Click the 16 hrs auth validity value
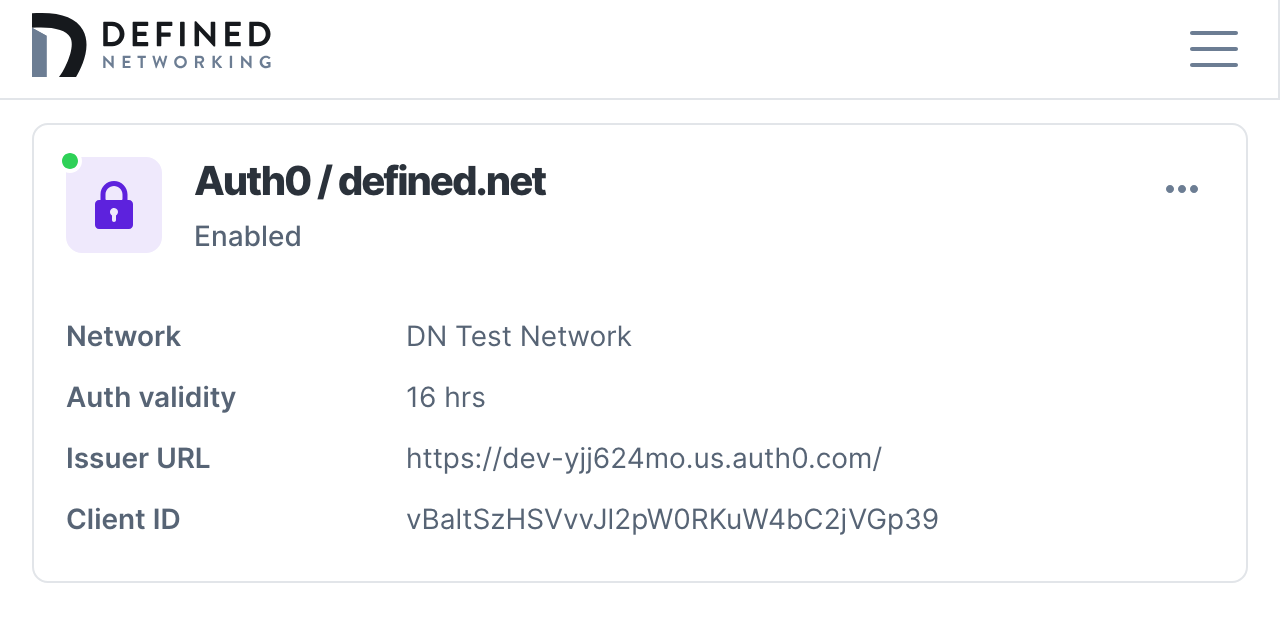This screenshot has height=630, width=1280. coord(445,397)
